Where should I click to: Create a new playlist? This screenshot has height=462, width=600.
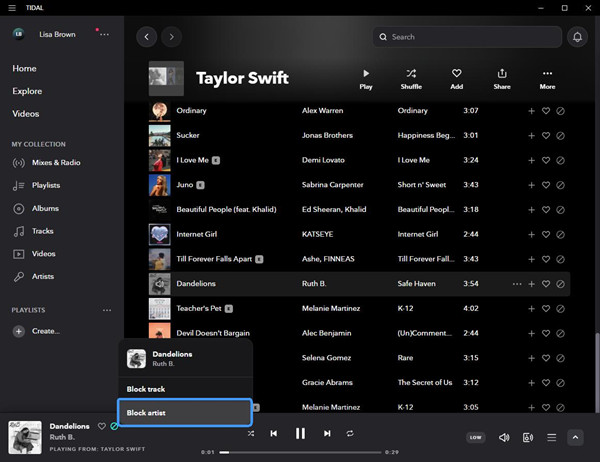tap(36, 331)
